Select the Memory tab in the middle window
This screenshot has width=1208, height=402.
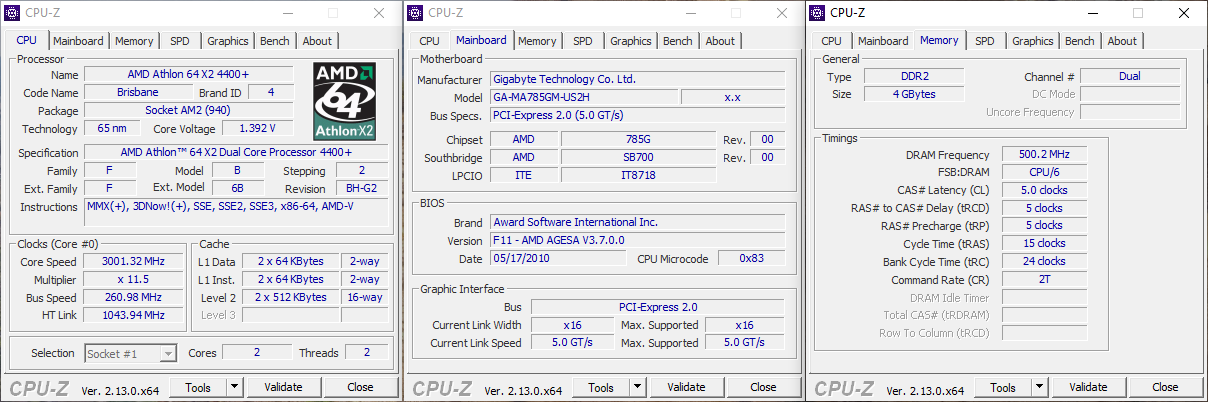[x=537, y=41]
